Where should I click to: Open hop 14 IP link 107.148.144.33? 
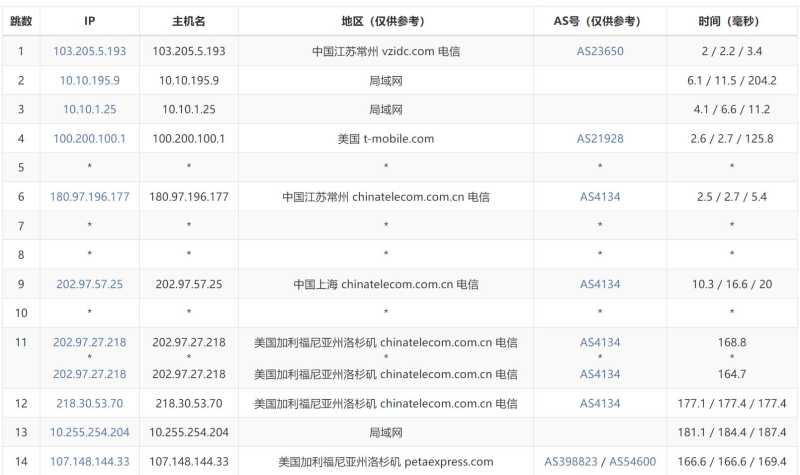coord(90,462)
